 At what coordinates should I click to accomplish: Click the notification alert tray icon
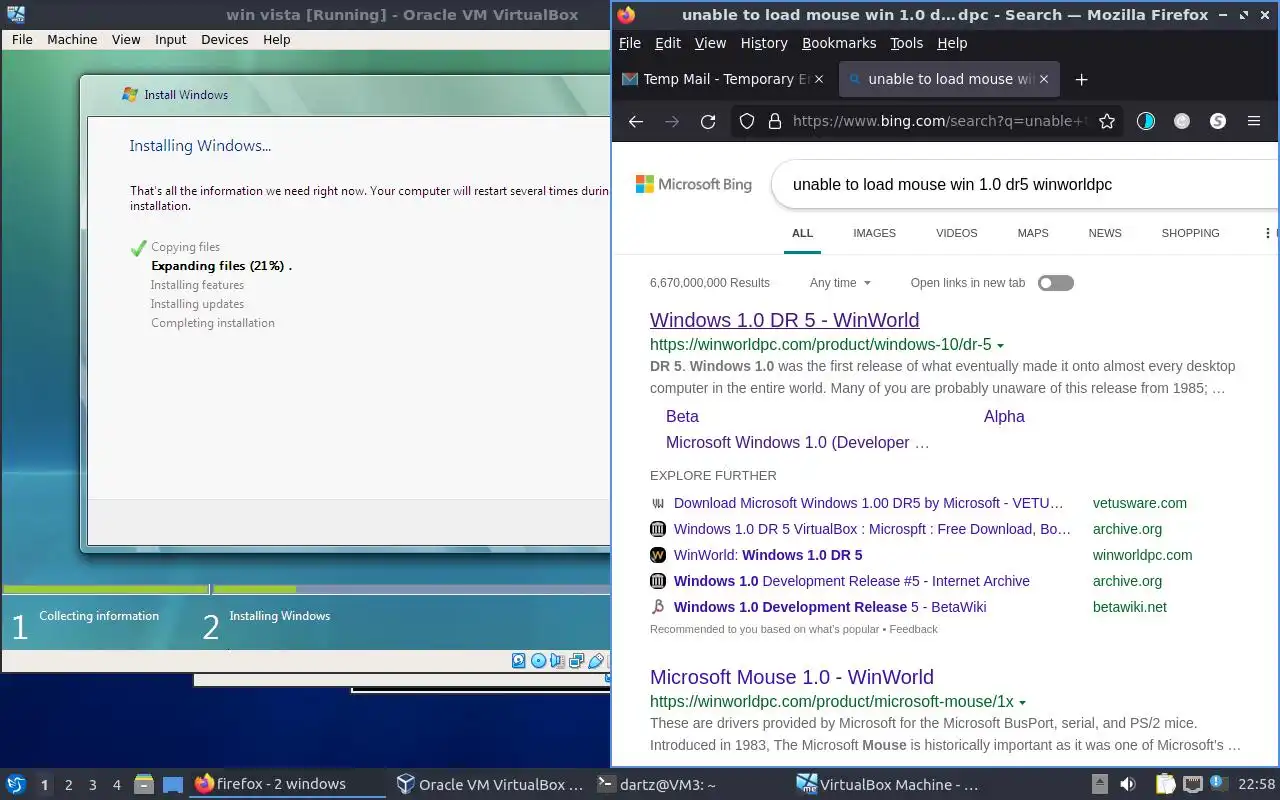[1218, 783]
